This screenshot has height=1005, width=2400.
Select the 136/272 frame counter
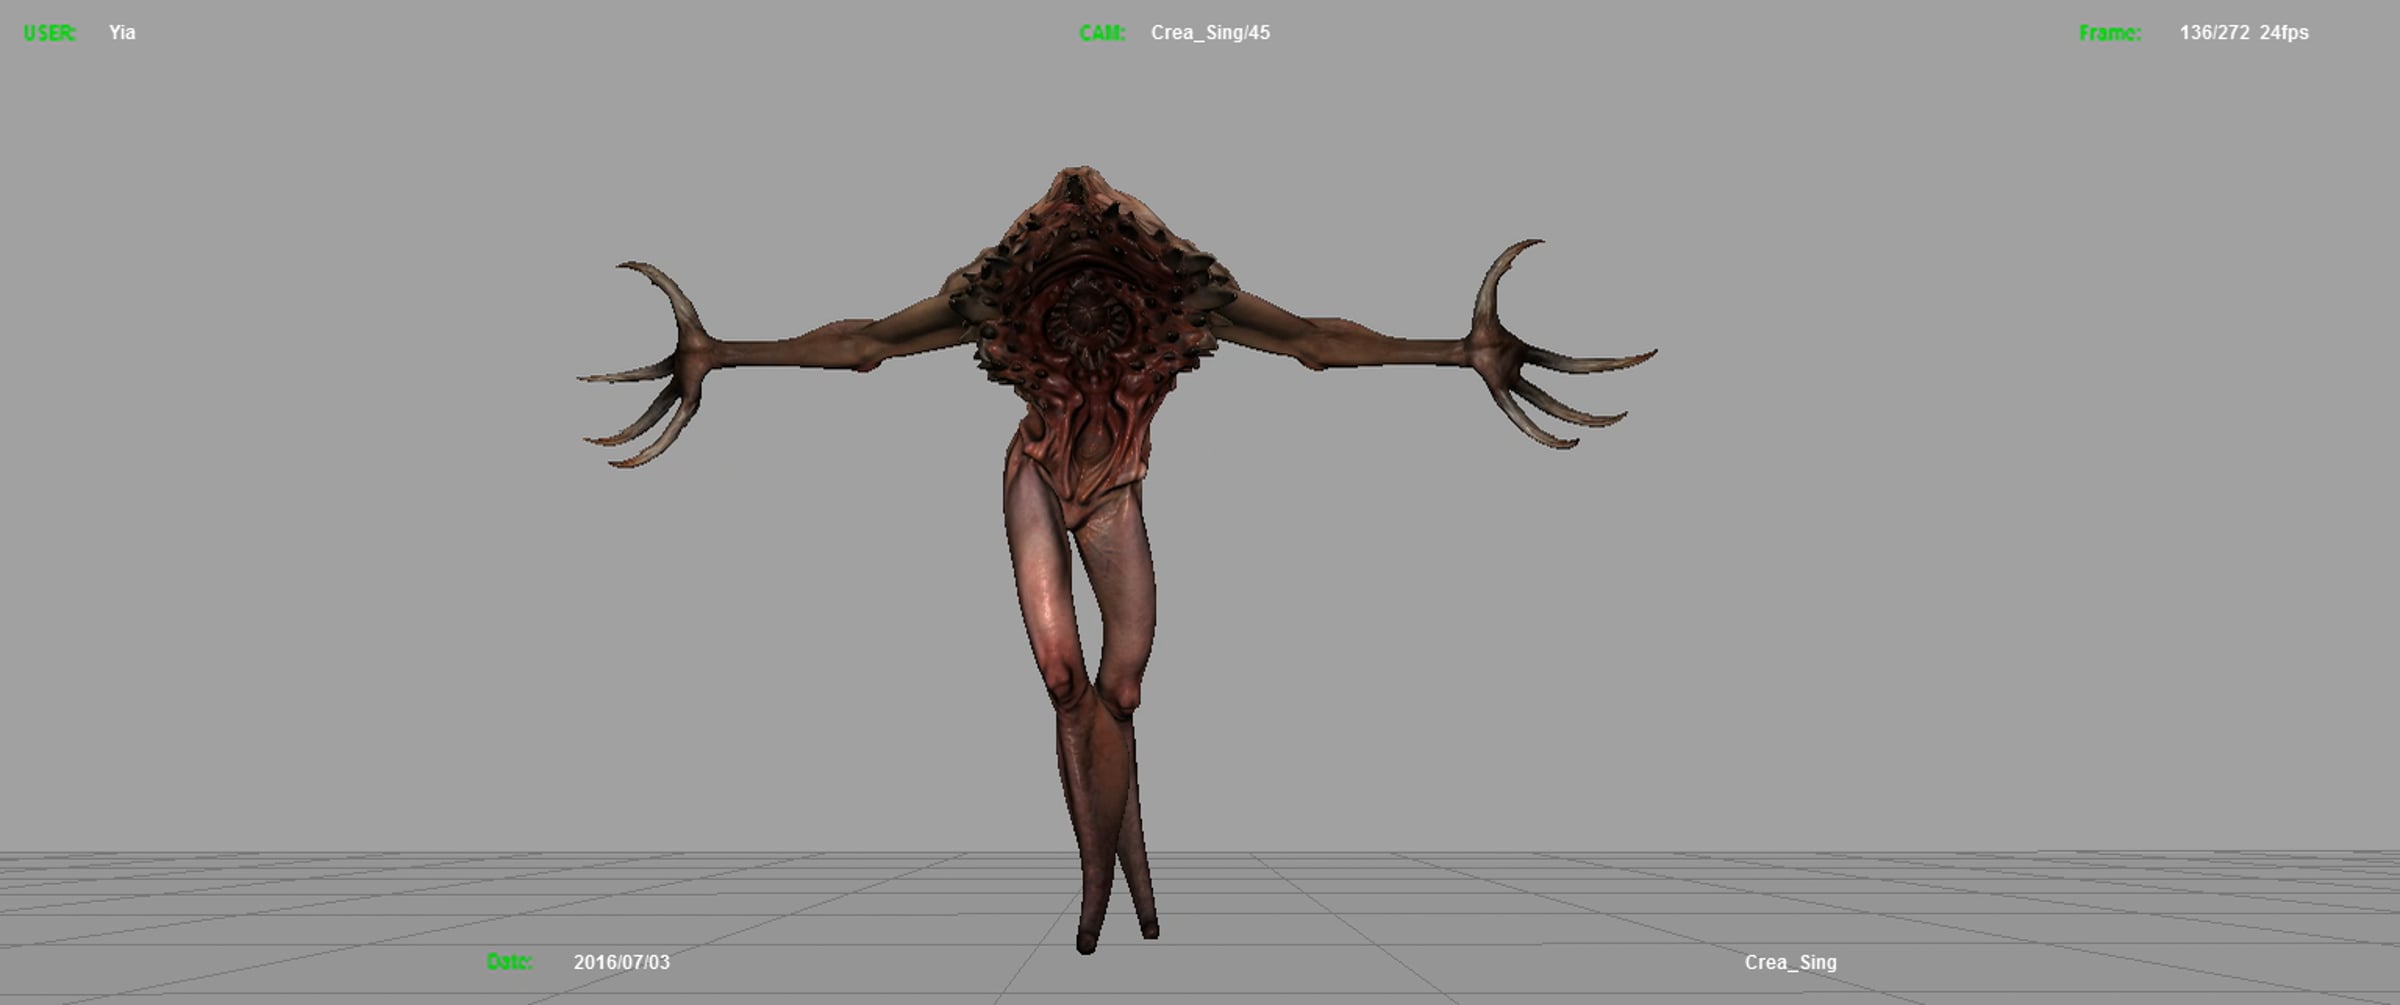pos(2214,33)
